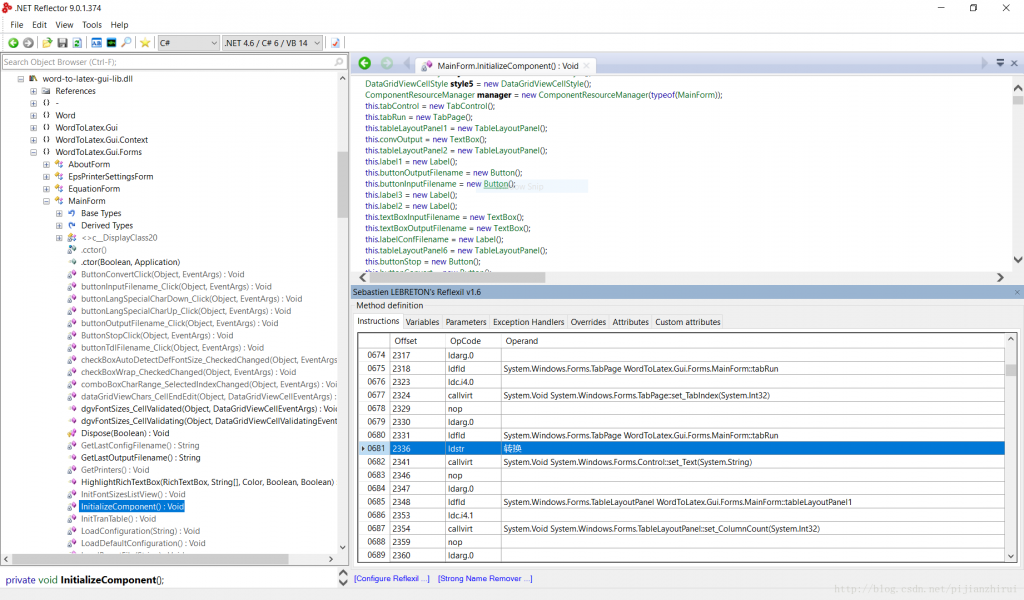Click the Offset column header
Screen dimensions: 1024x600
coord(418,341)
